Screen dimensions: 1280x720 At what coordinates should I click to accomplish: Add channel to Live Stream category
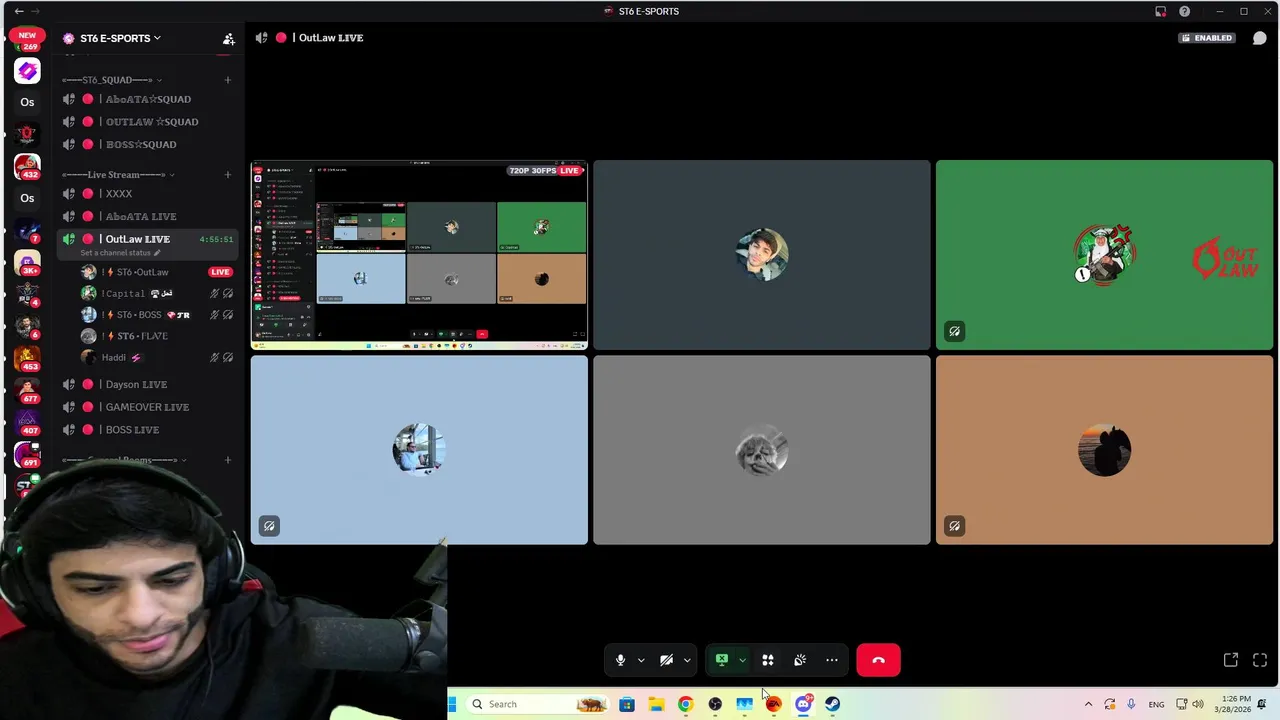[x=227, y=175]
